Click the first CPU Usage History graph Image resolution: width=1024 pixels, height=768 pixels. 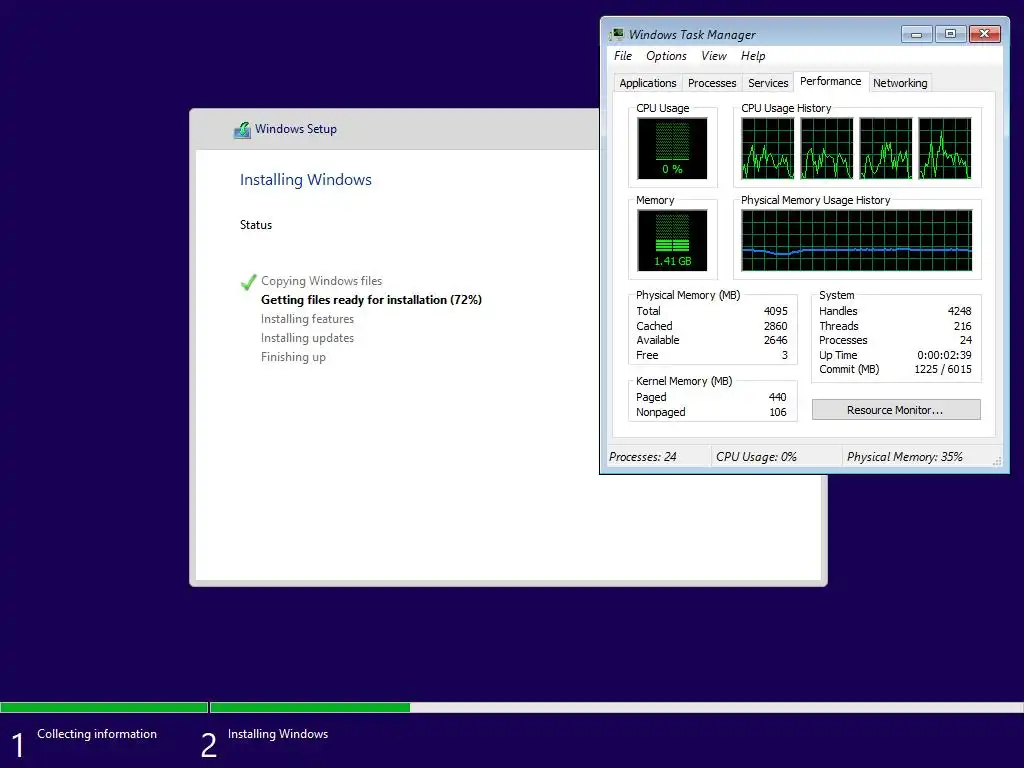(767, 148)
